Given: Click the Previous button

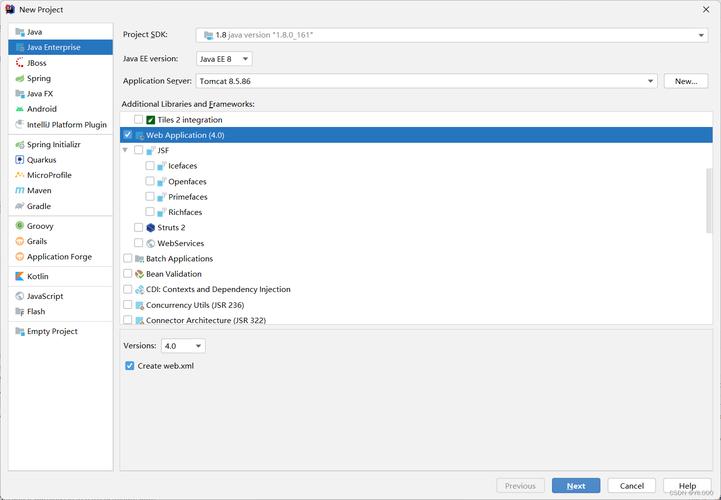Looking at the screenshot, I should tap(520, 486).
